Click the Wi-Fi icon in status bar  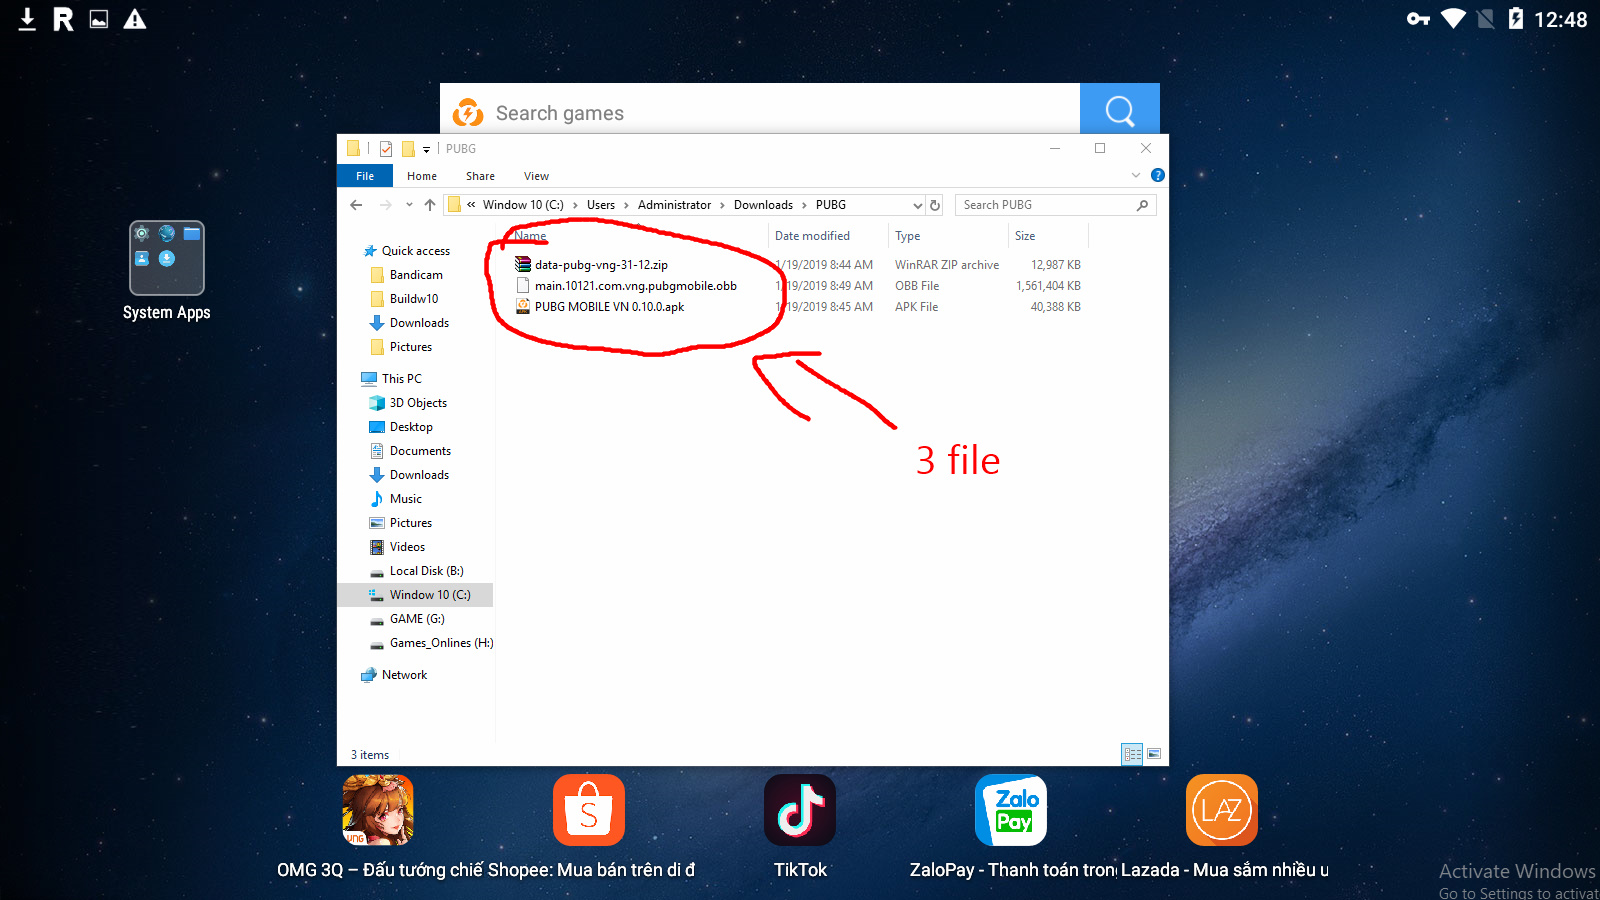[x=1453, y=19]
